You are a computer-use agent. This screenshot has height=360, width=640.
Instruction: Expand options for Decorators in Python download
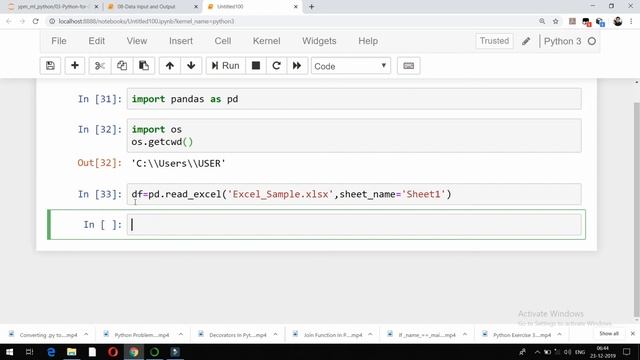pos(276,334)
